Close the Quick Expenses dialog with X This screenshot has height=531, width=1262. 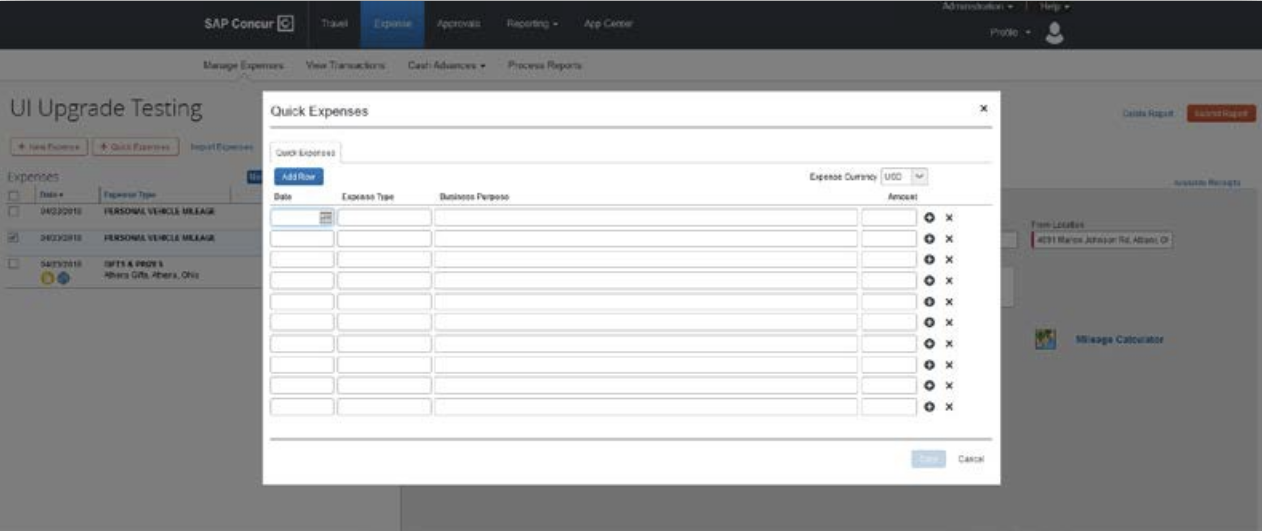(x=983, y=108)
